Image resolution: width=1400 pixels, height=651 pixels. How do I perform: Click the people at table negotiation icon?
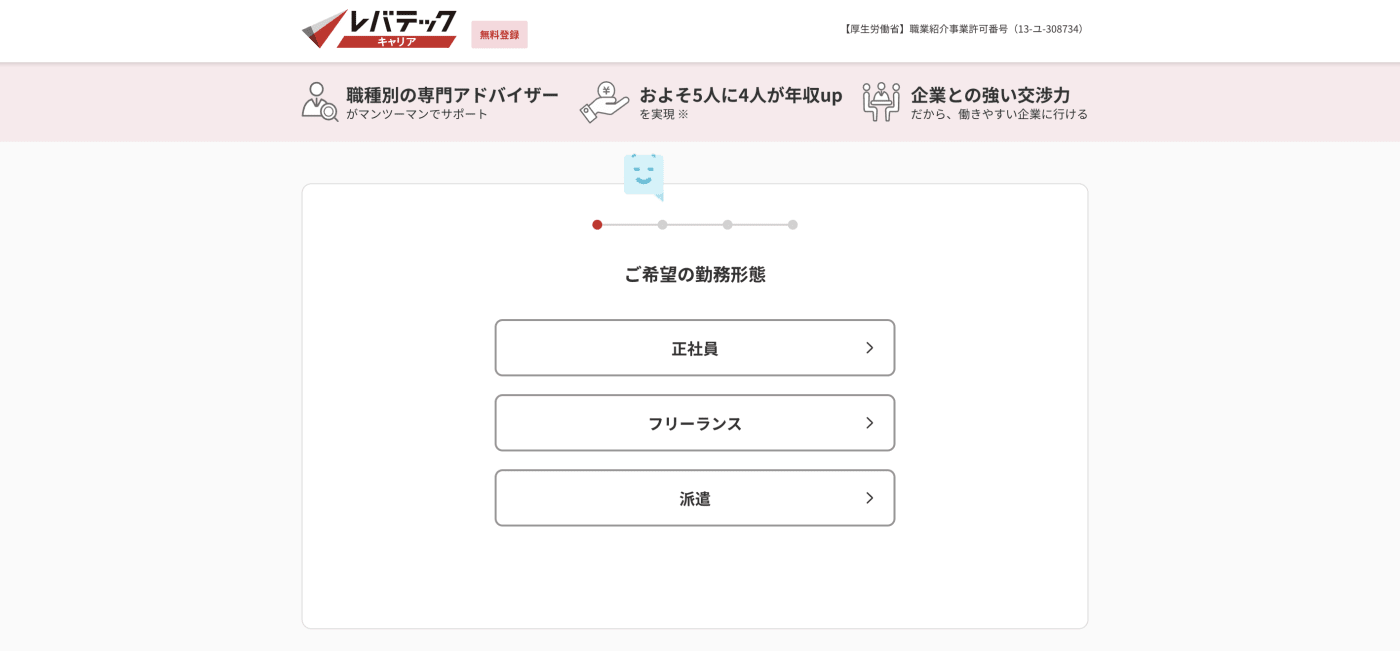click(x=881, y=102)
